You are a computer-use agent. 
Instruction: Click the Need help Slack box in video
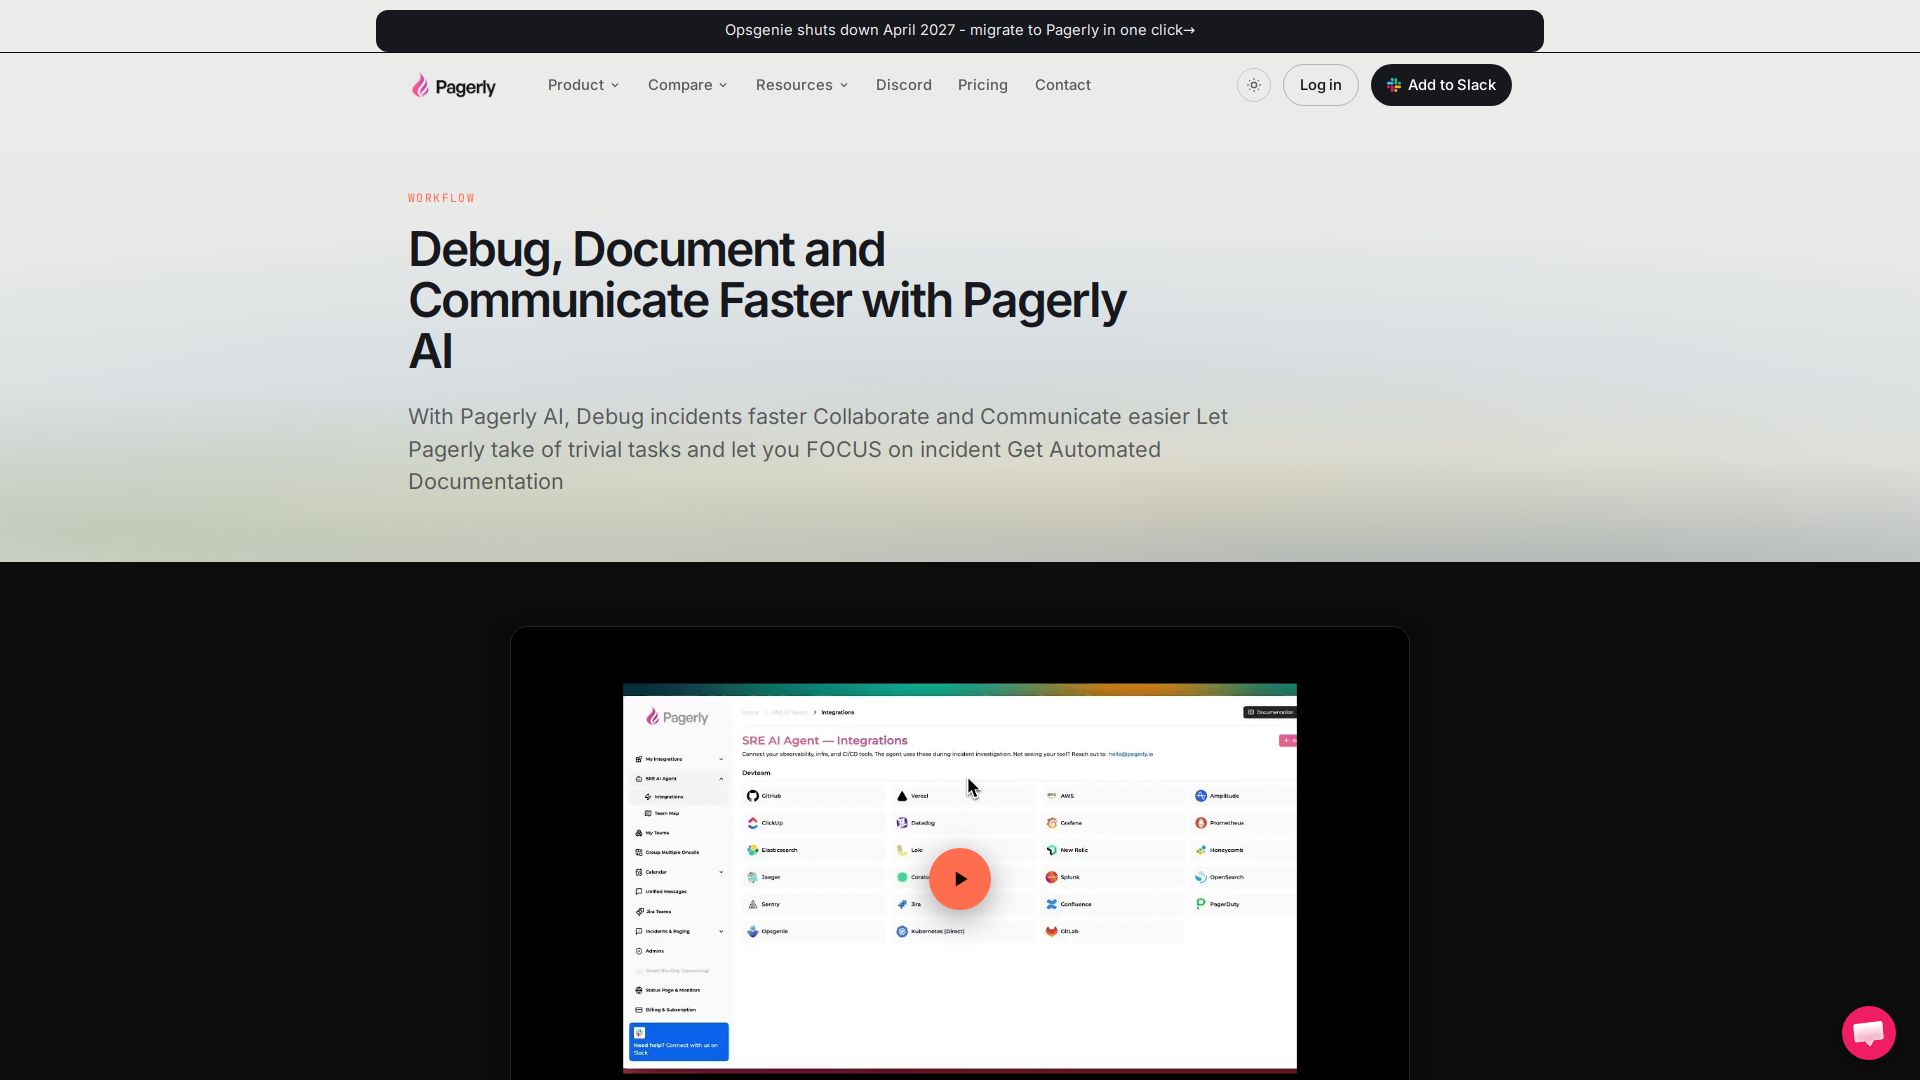[x=678, y=1041]
